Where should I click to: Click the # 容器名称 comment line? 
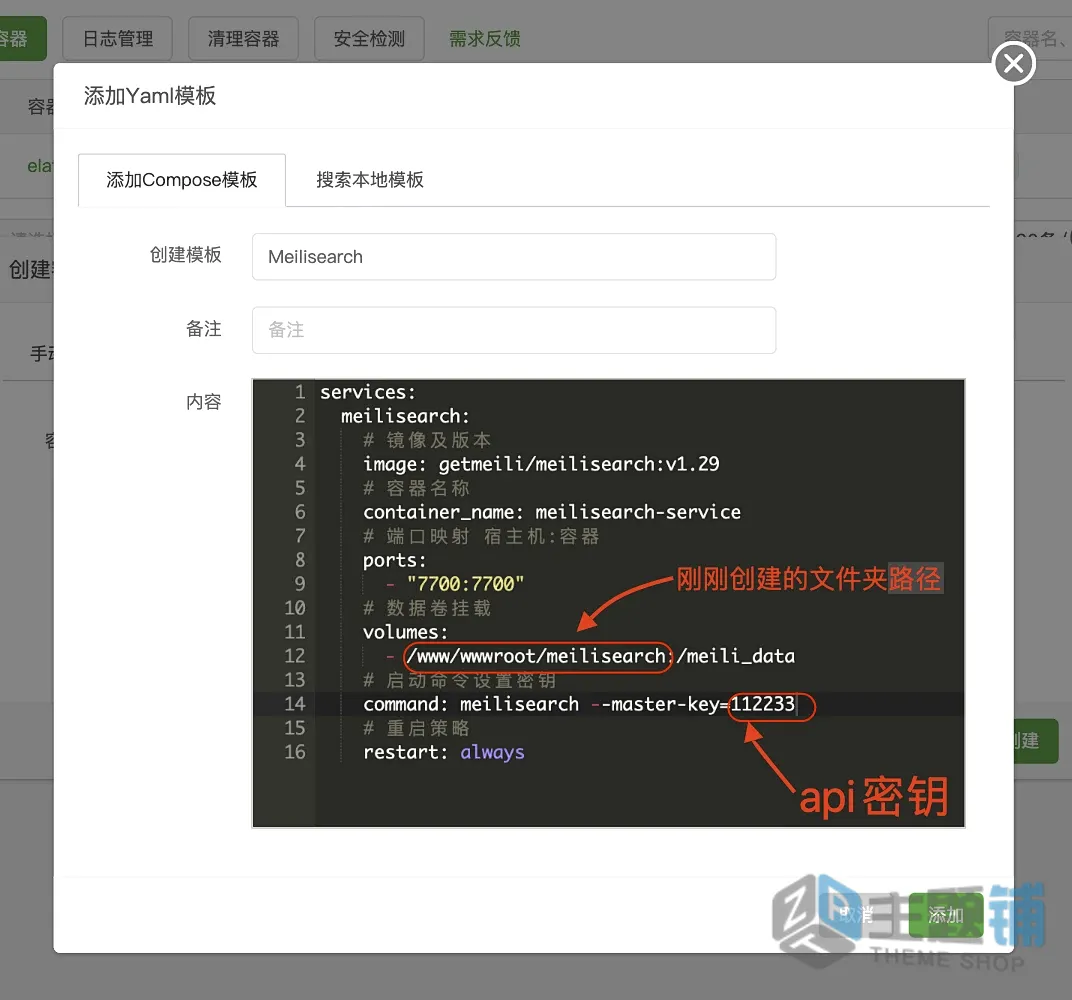pos(416,488)
